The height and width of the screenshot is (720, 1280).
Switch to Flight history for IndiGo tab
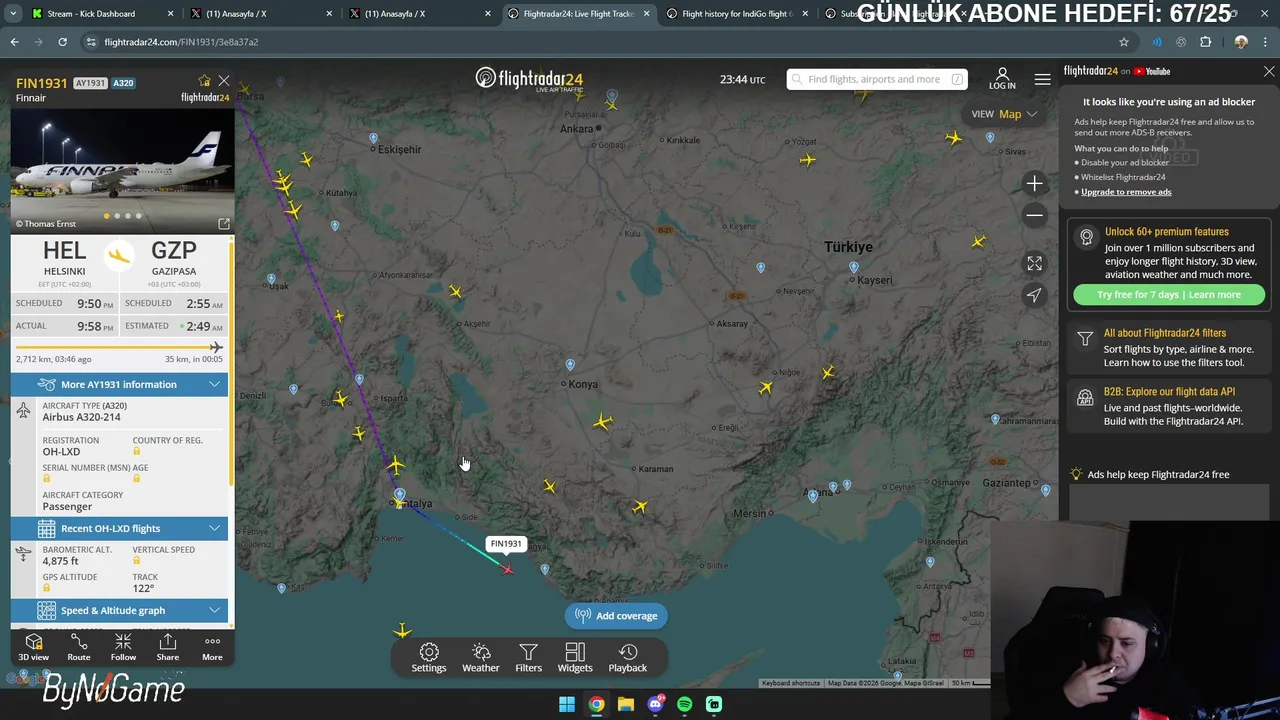[x=737, y=14]
